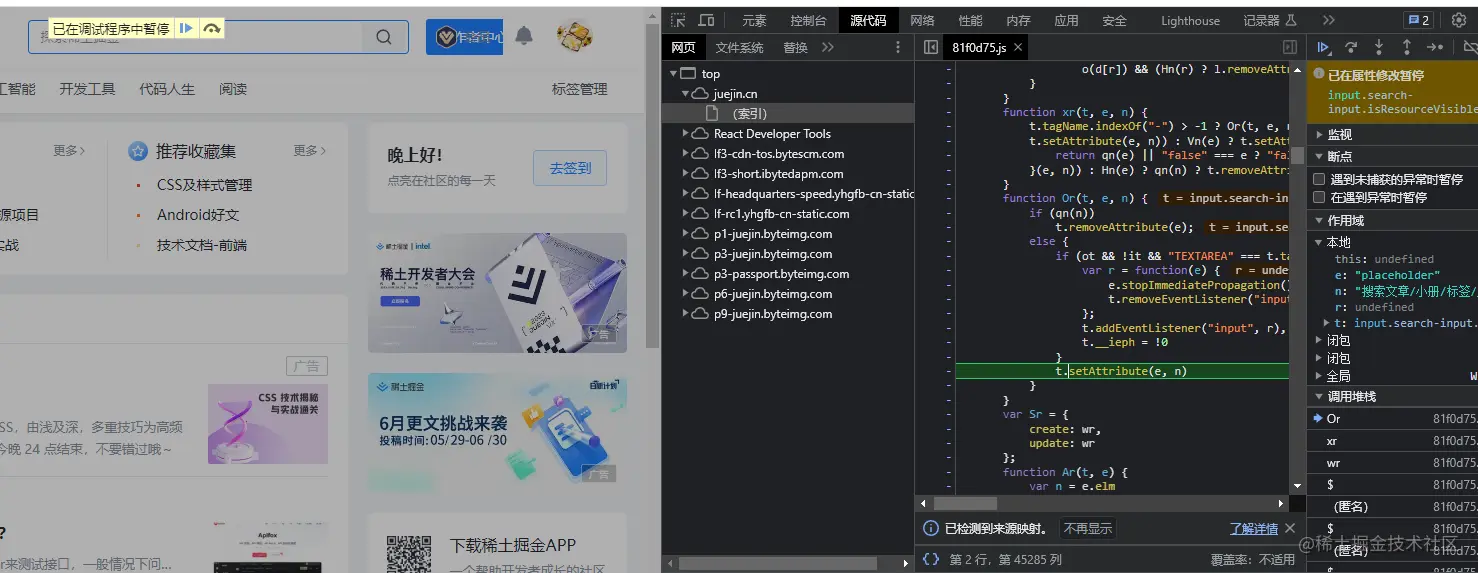The width and height of the screenshot is (1478, 573).
Task: Resume script execution in debugger toolbar
Action: click(1323, 47)
